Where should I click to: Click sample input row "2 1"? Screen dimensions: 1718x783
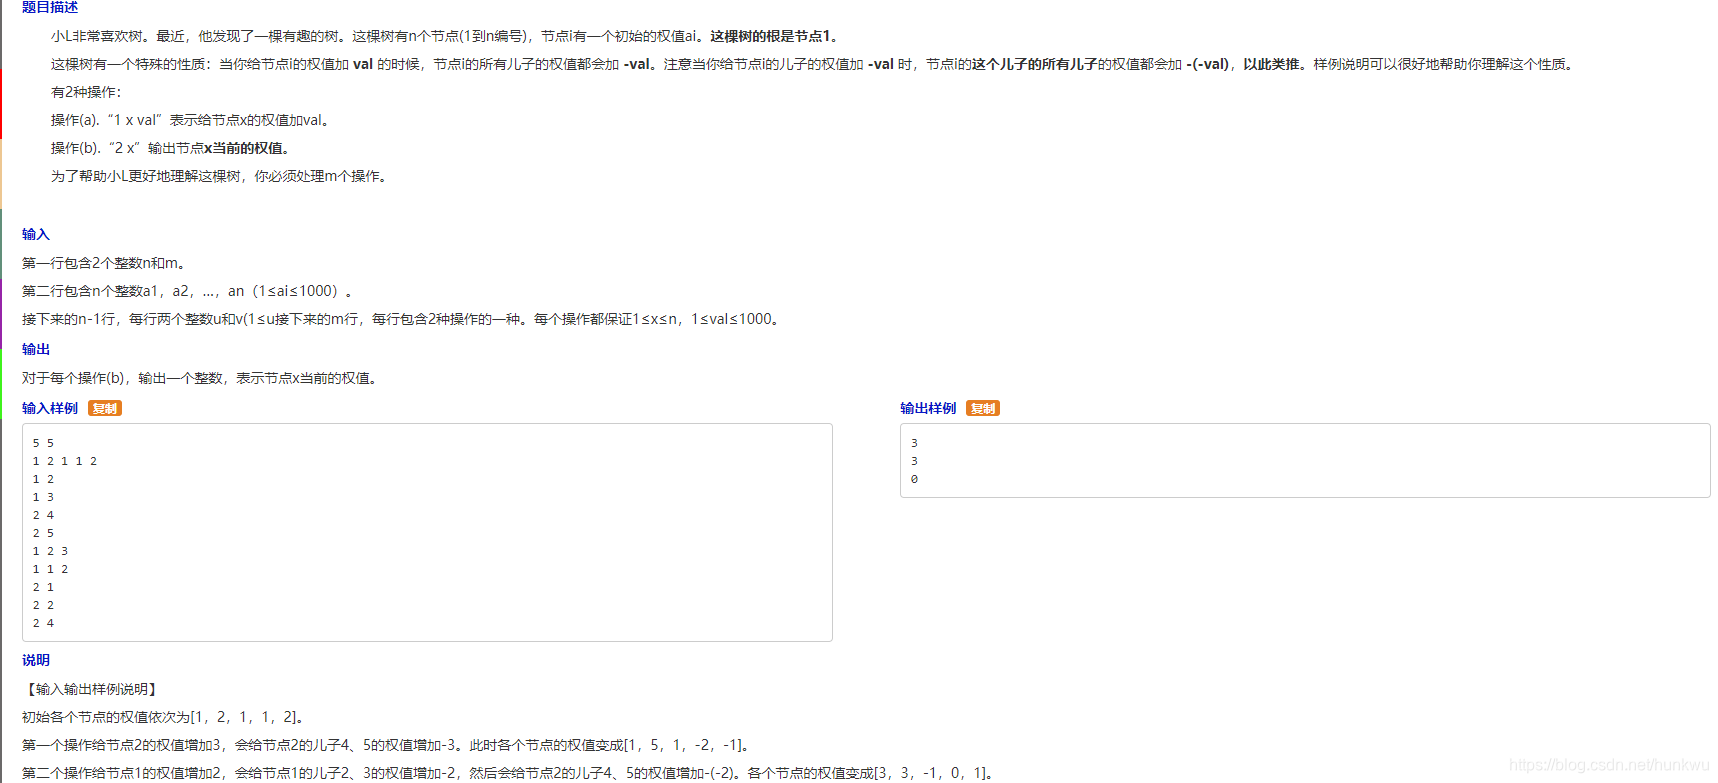pyautogui.click(x=43, y=587)
